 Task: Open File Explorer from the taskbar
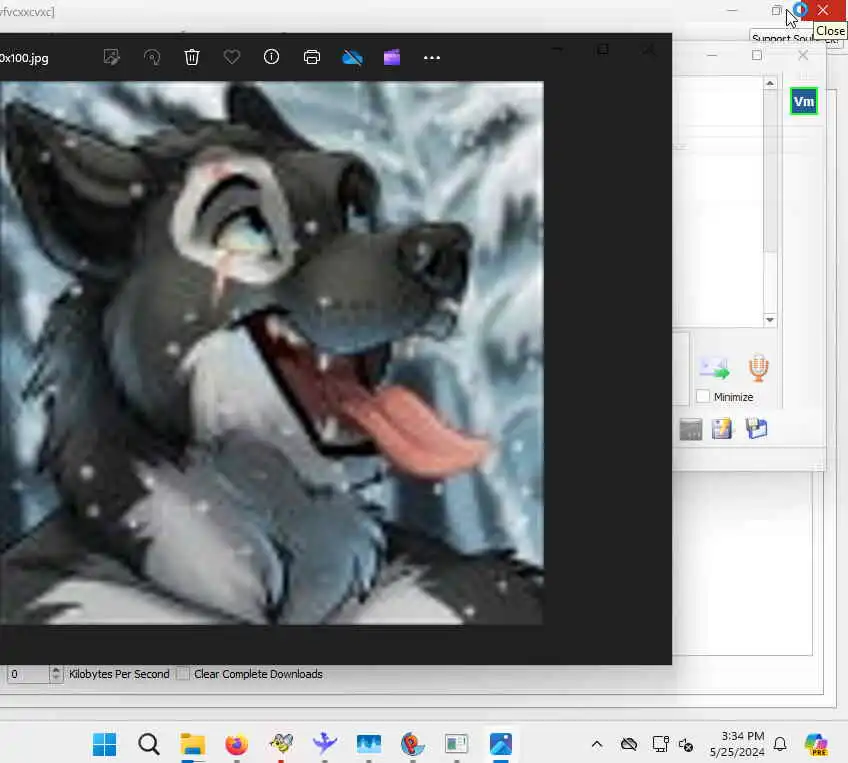pos(193,745)
